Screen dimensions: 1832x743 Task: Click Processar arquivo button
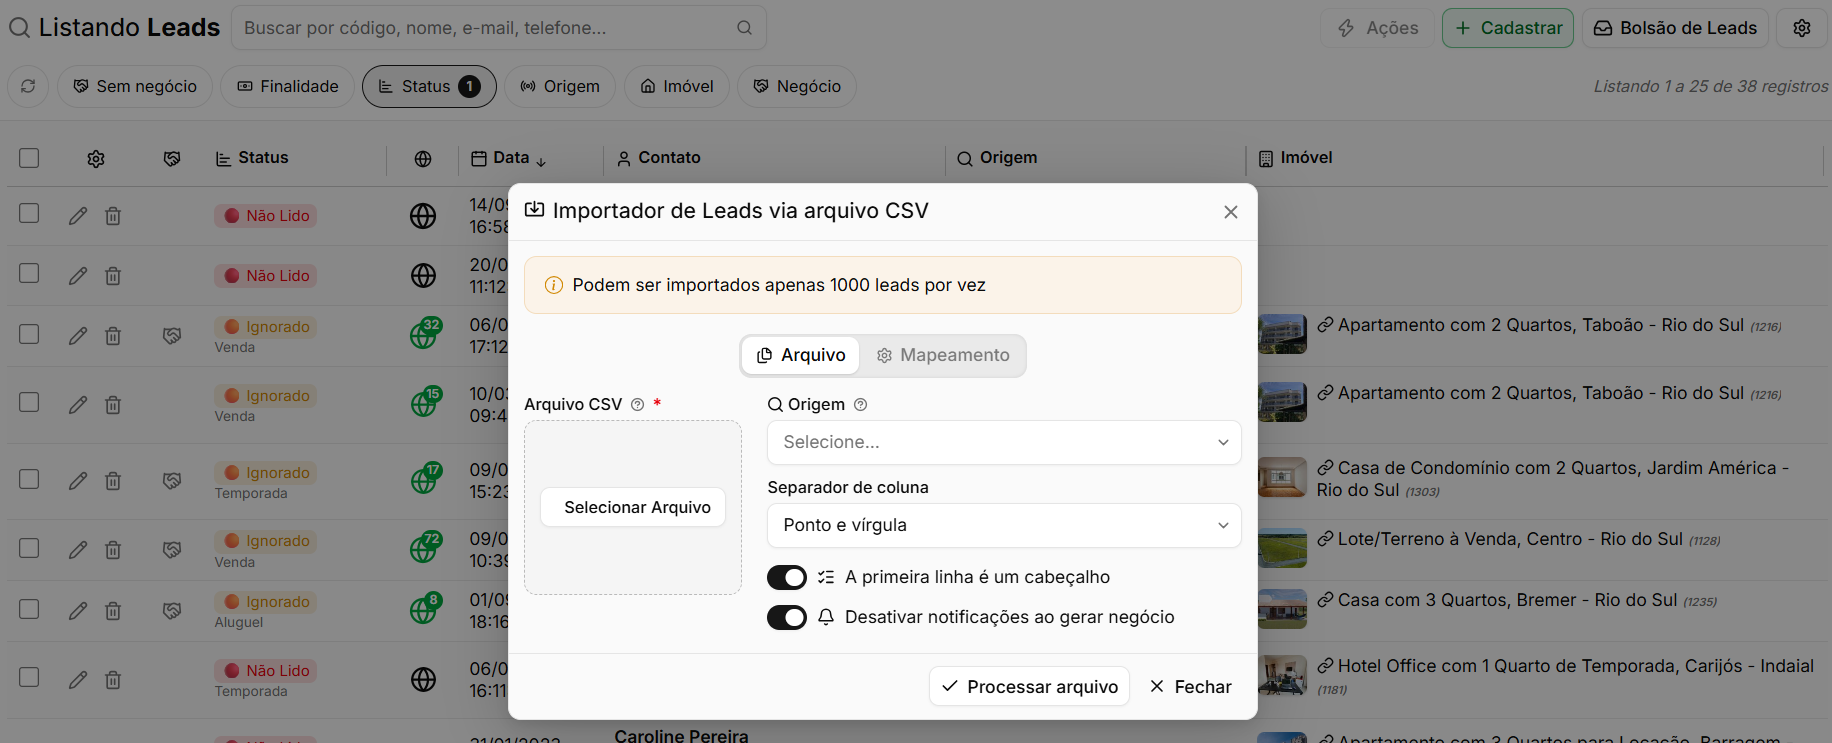(x=1030, y=686)
